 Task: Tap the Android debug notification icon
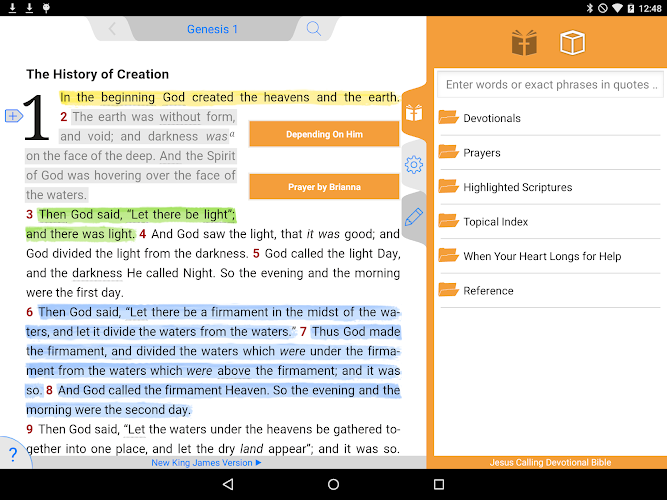pos(46,8)
